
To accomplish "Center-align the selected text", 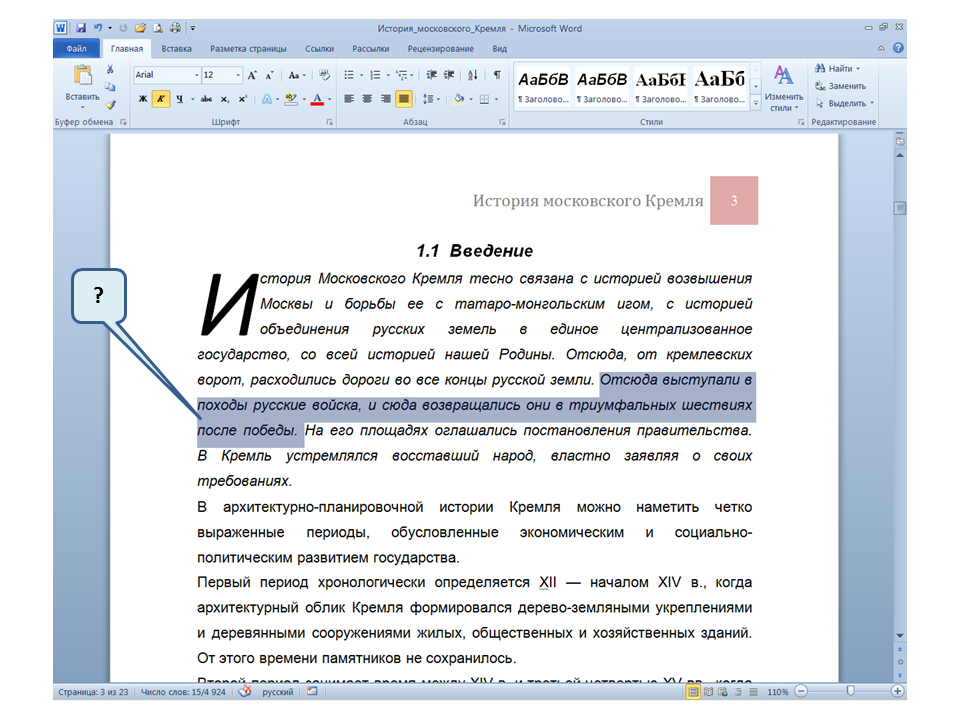I will pyautogui.click(x=367, y=99).
